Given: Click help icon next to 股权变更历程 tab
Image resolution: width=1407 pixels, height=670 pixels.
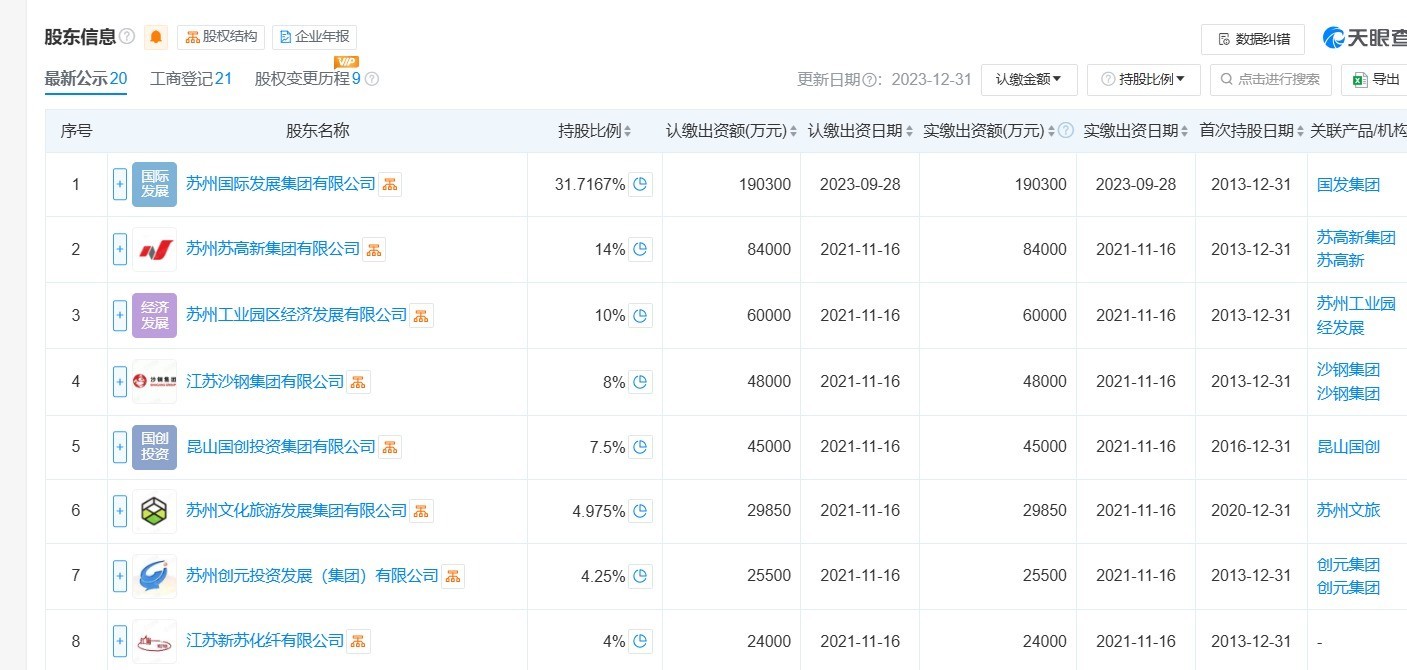Looking at the screenshot, I should coord(372,79).
